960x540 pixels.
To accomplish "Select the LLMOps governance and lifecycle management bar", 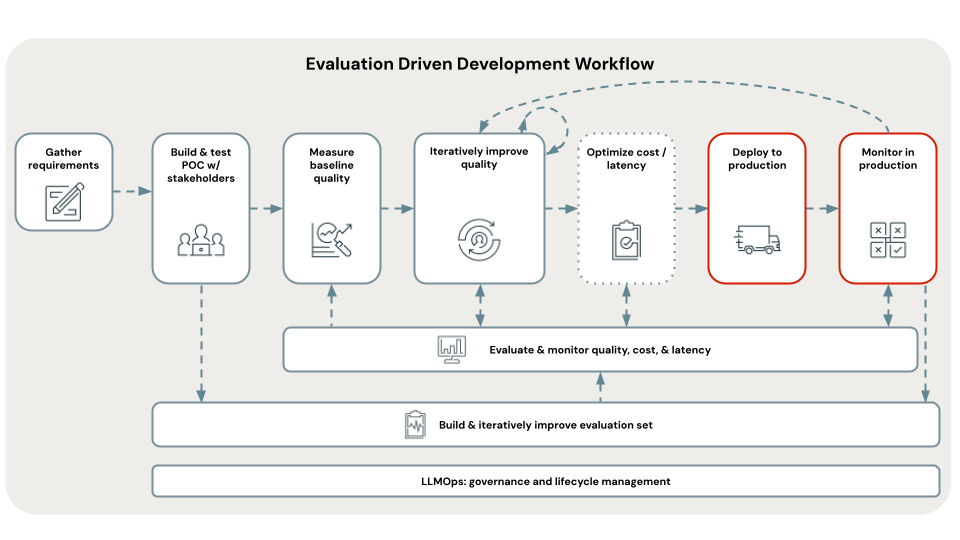I will click(x=545, y=481).
